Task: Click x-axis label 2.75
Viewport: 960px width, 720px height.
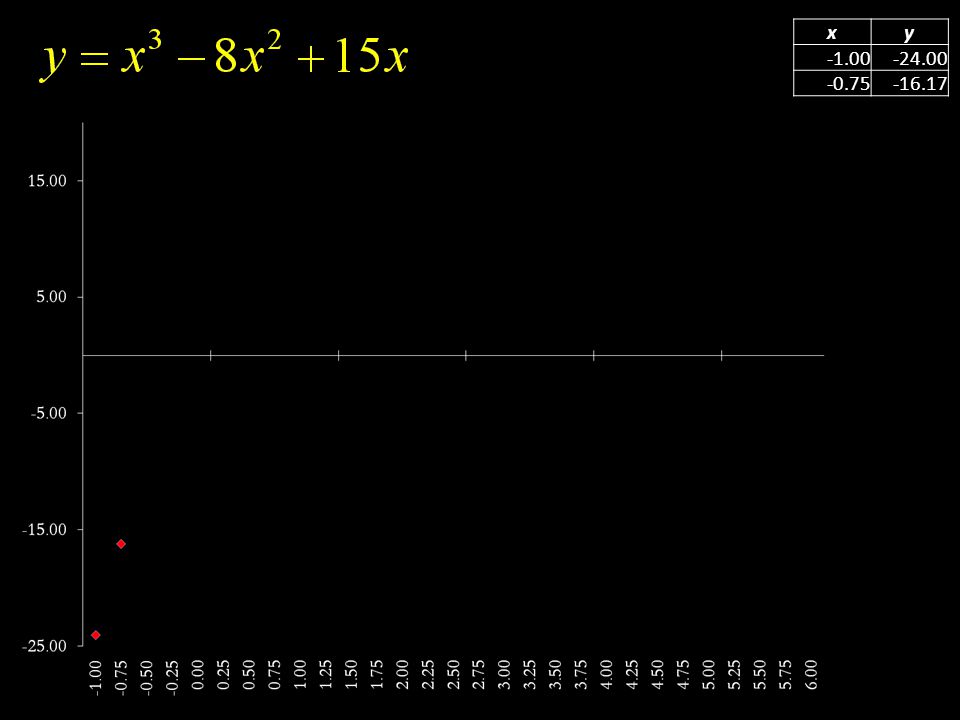Action: 479,674
